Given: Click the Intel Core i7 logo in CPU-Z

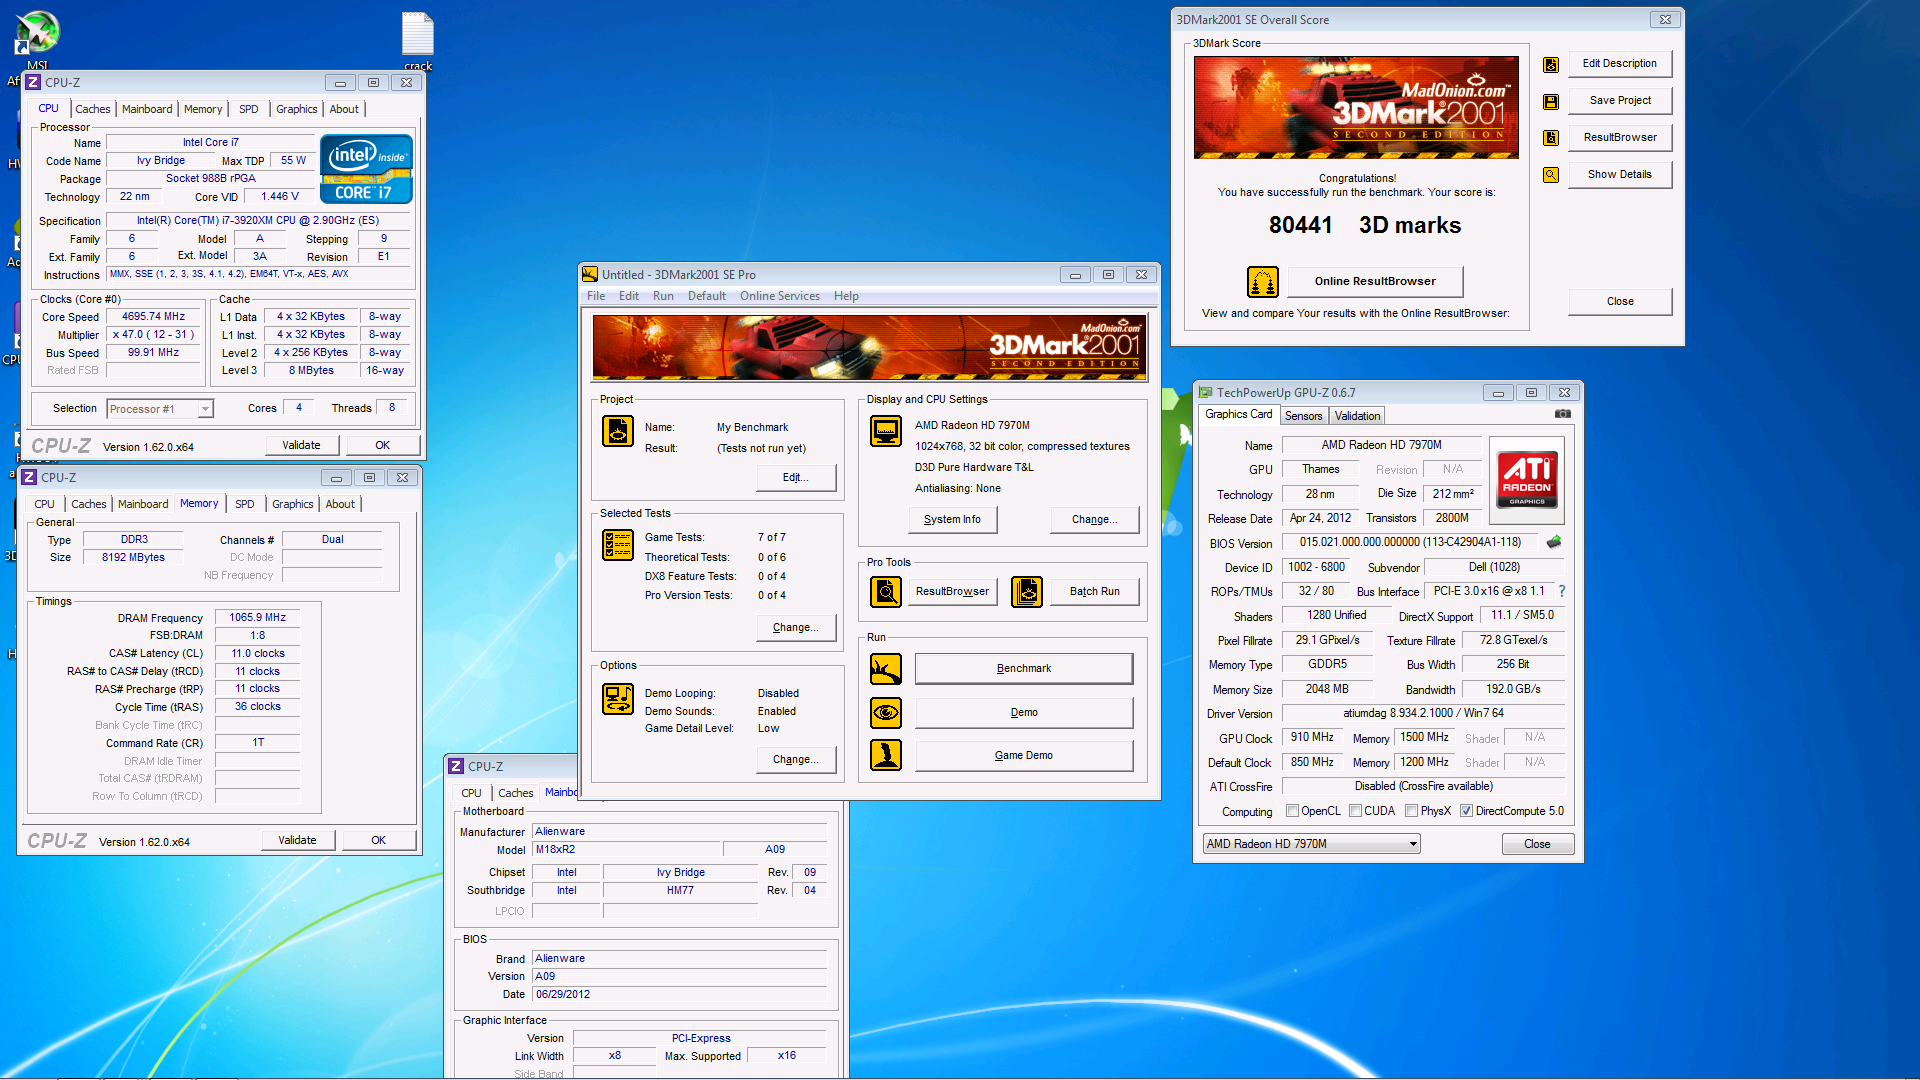Looking at the screenshot, I should (x=367, y=170).
